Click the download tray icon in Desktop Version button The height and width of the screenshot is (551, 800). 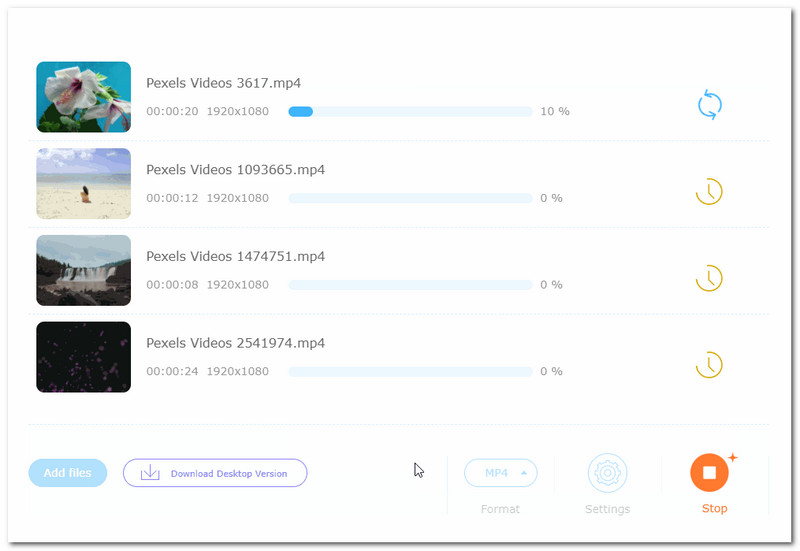[150, 473]
